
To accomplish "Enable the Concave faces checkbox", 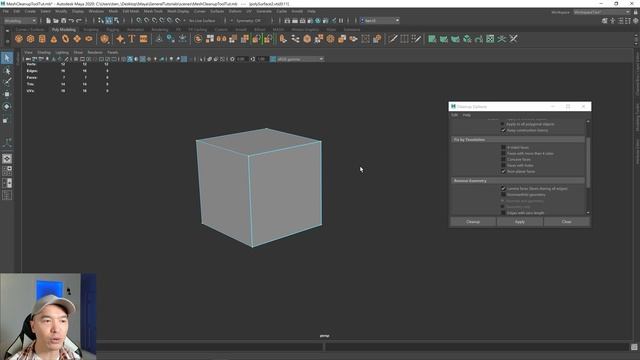I will point(503,160).
